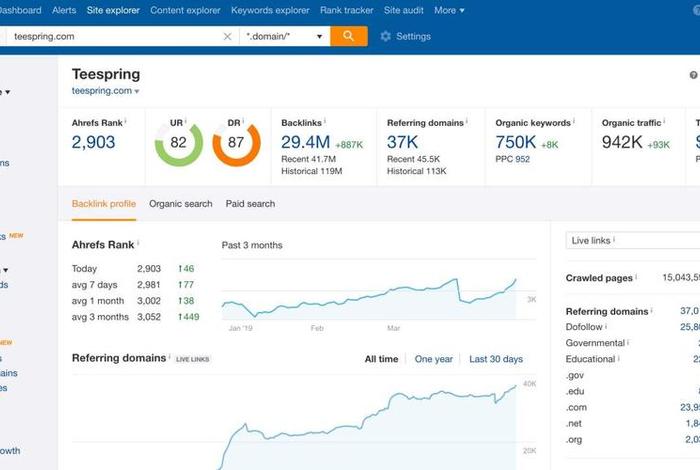Switch to the Paid search tab

(250, 204)
